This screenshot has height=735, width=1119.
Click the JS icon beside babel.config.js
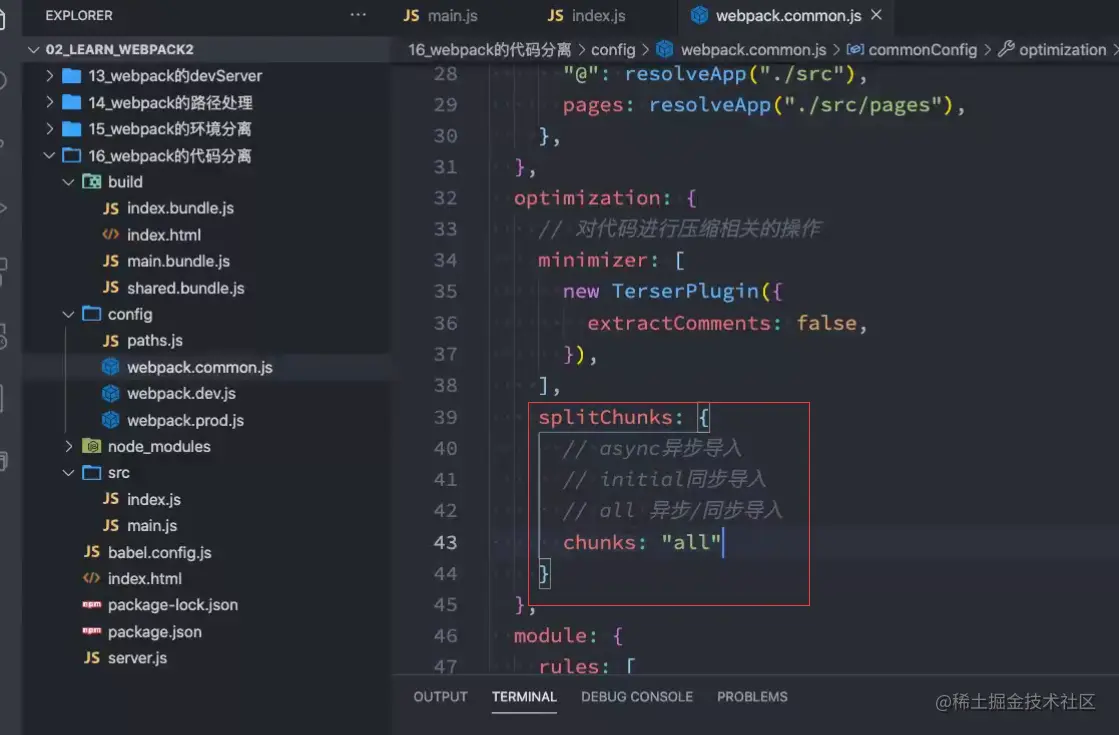(91, 552)
